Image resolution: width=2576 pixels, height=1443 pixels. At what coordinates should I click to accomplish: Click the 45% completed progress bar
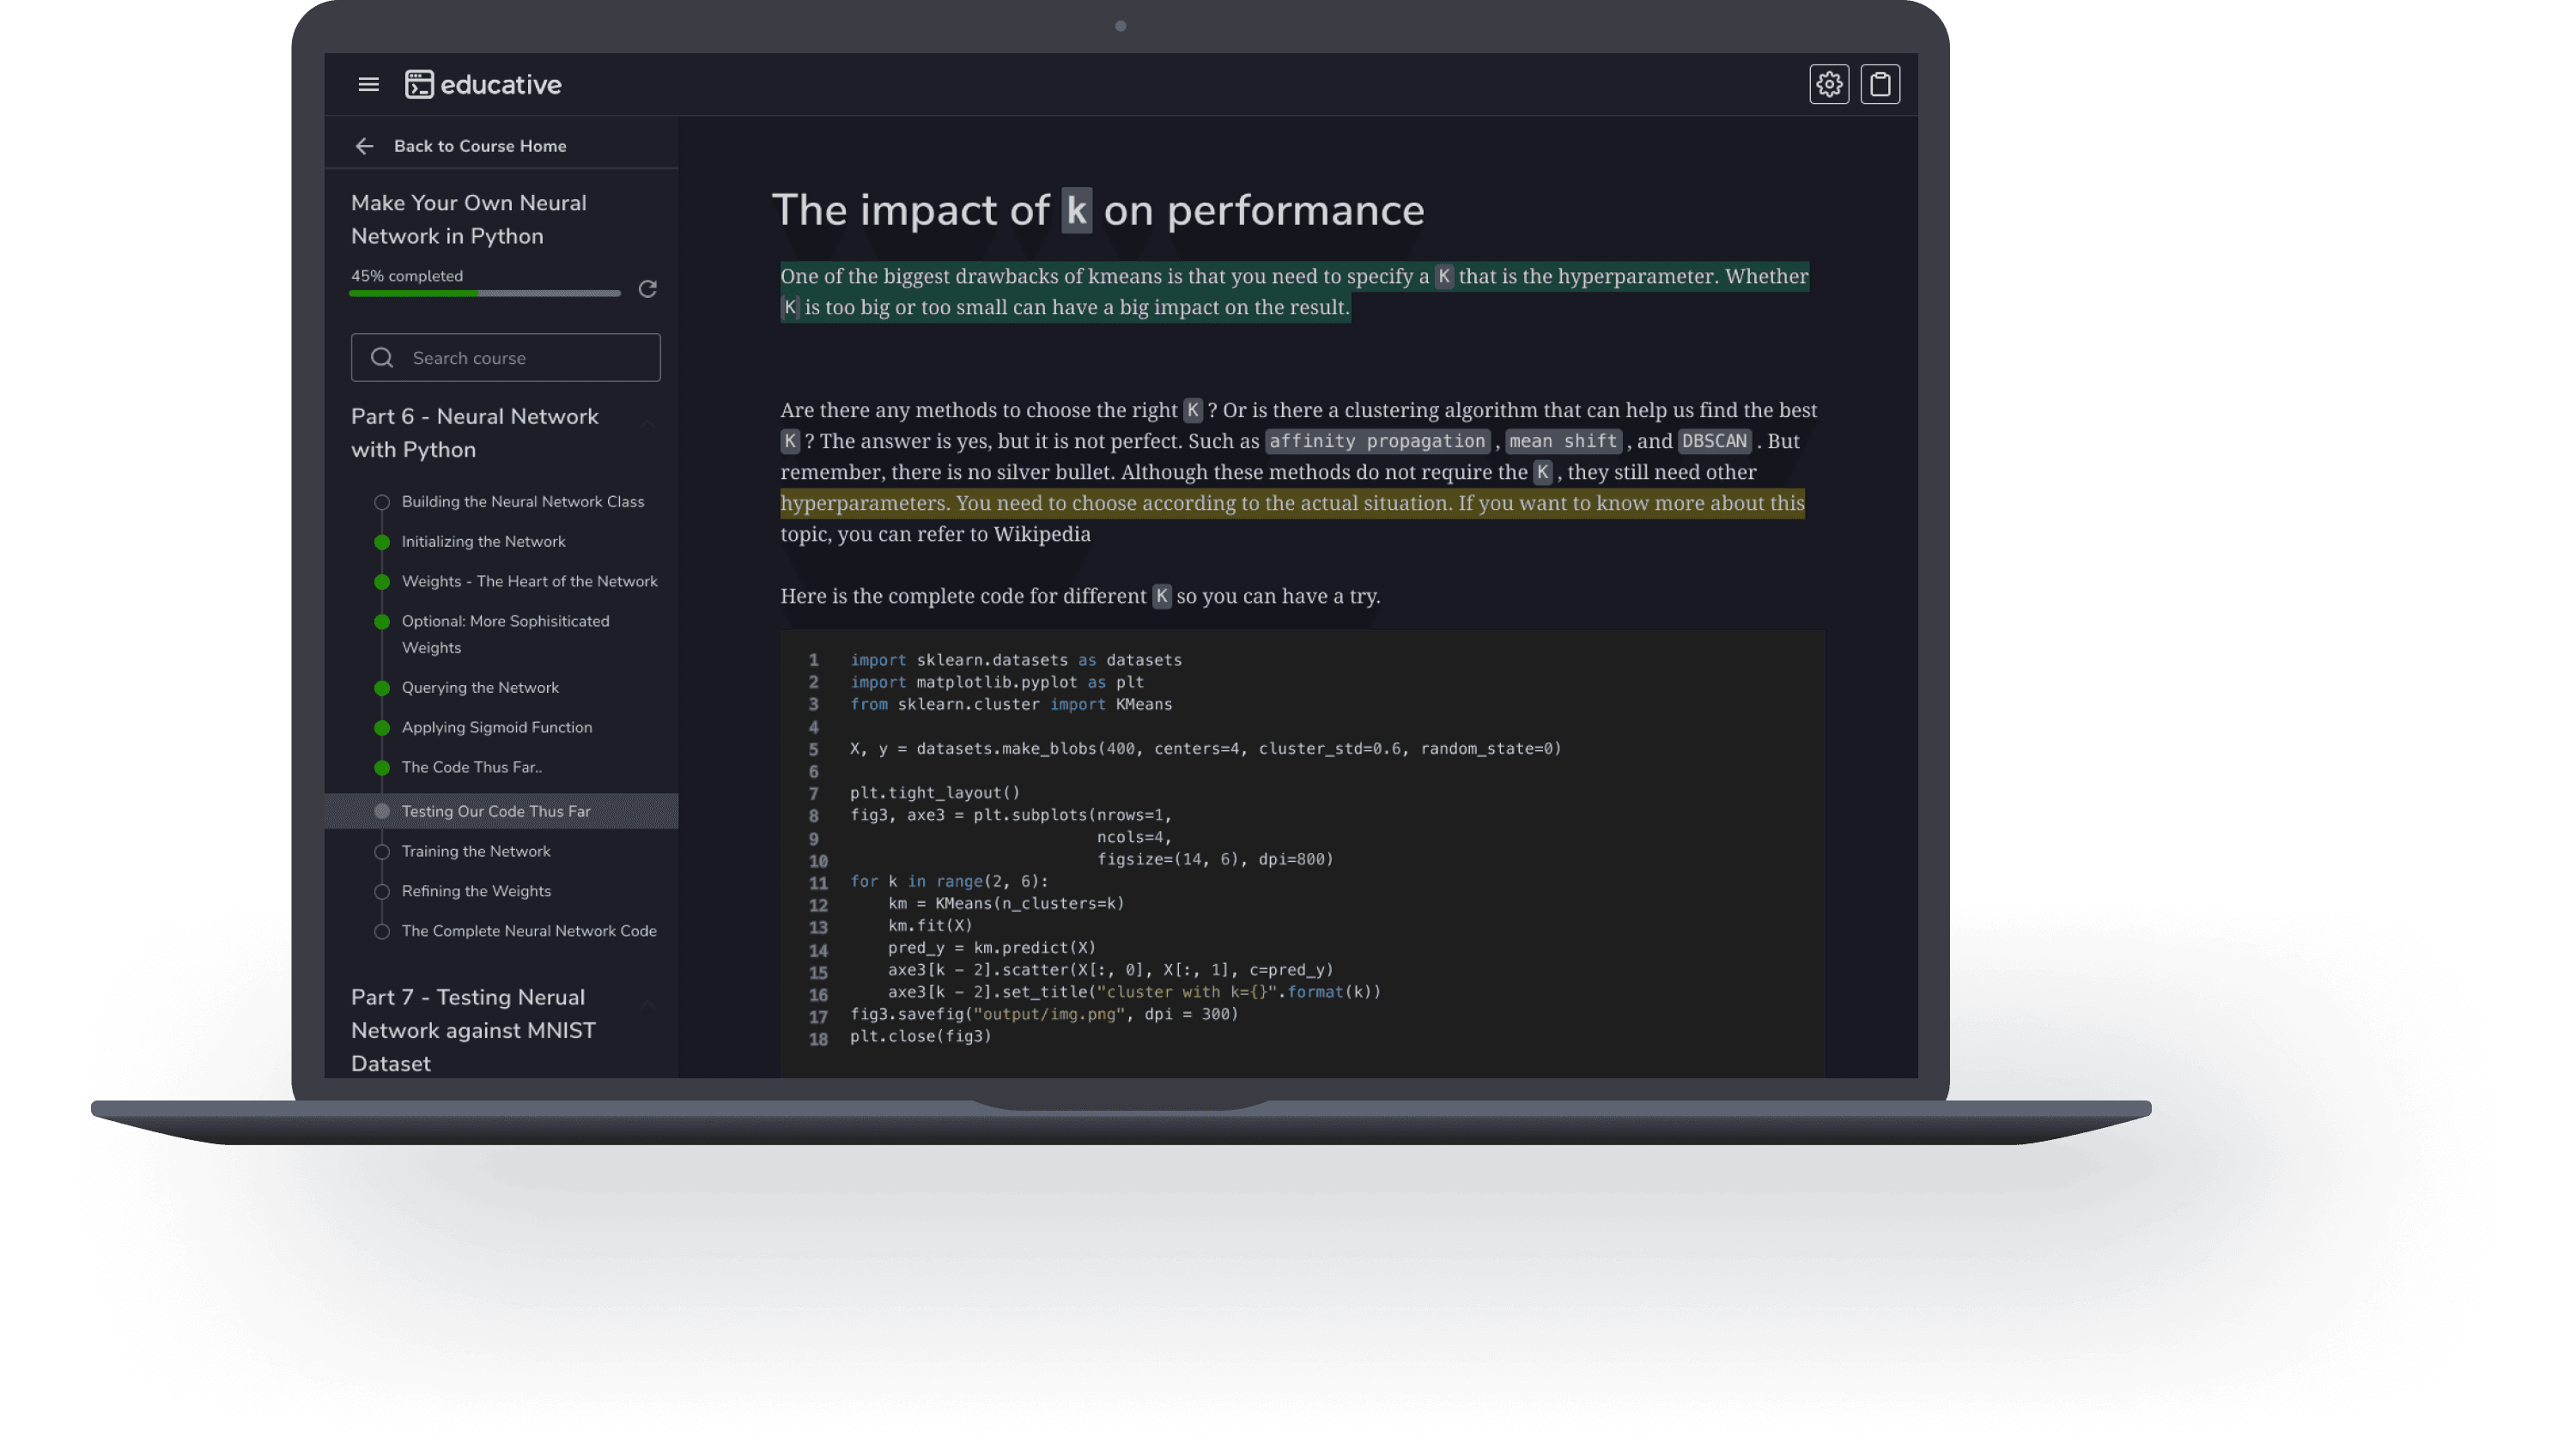coord(484,293)
